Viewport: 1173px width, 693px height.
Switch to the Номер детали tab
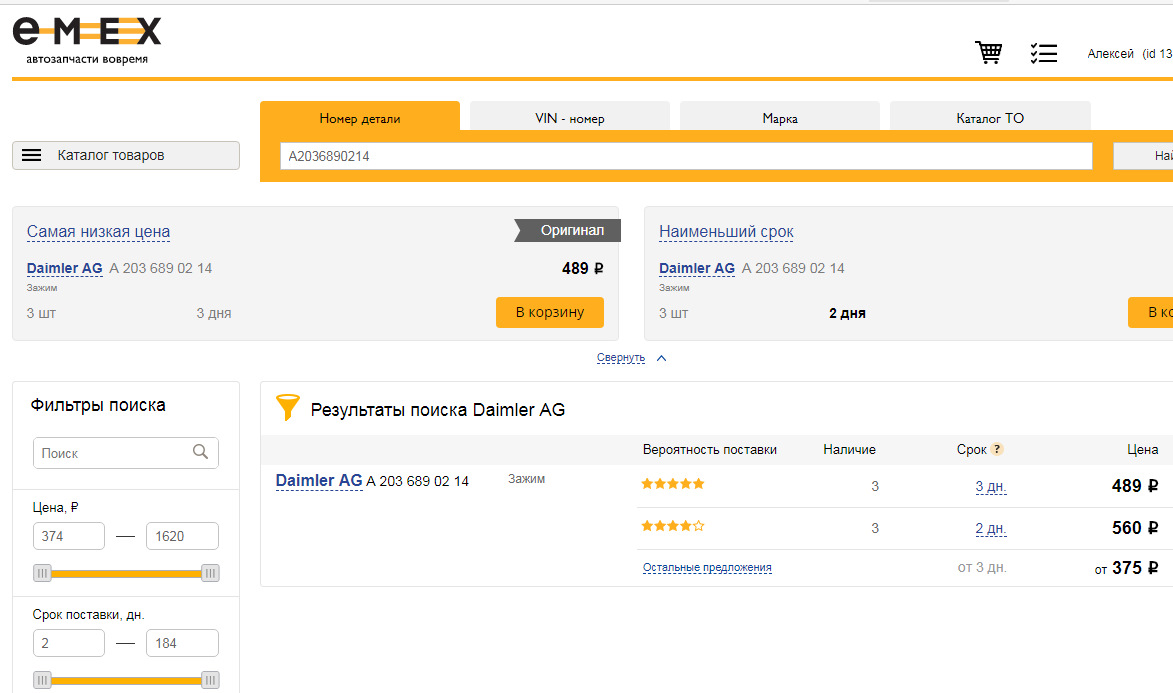[360, 117]
